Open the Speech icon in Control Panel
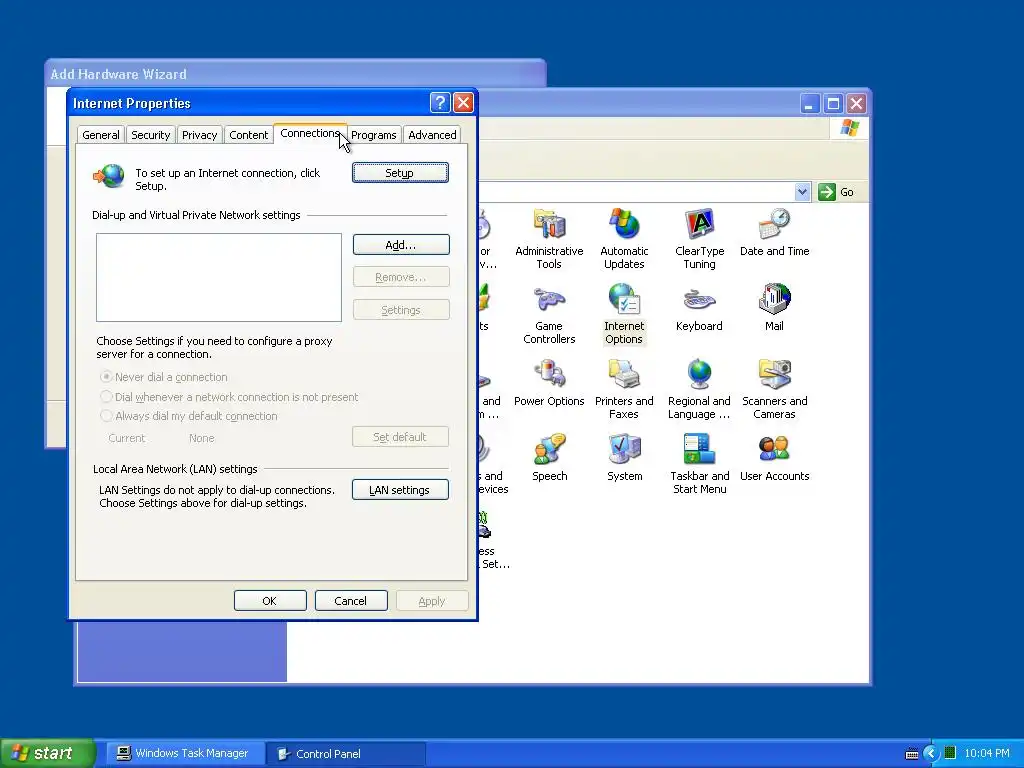Viewport: 1024px width, 768px height. pos(549,458)
